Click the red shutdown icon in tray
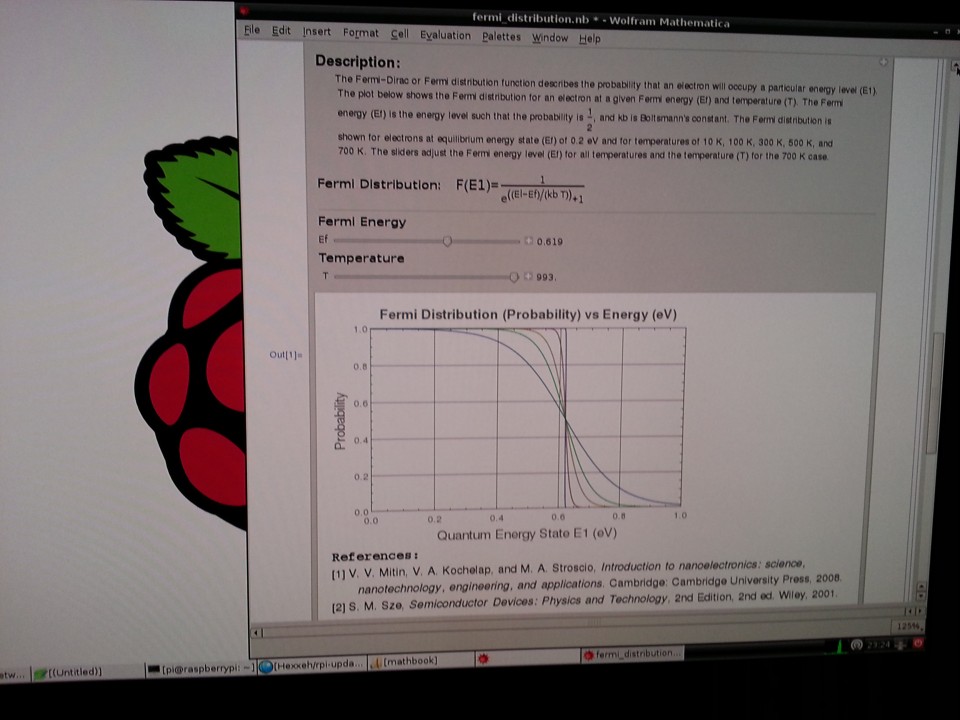The image size is (960, 720). point(918,643)
